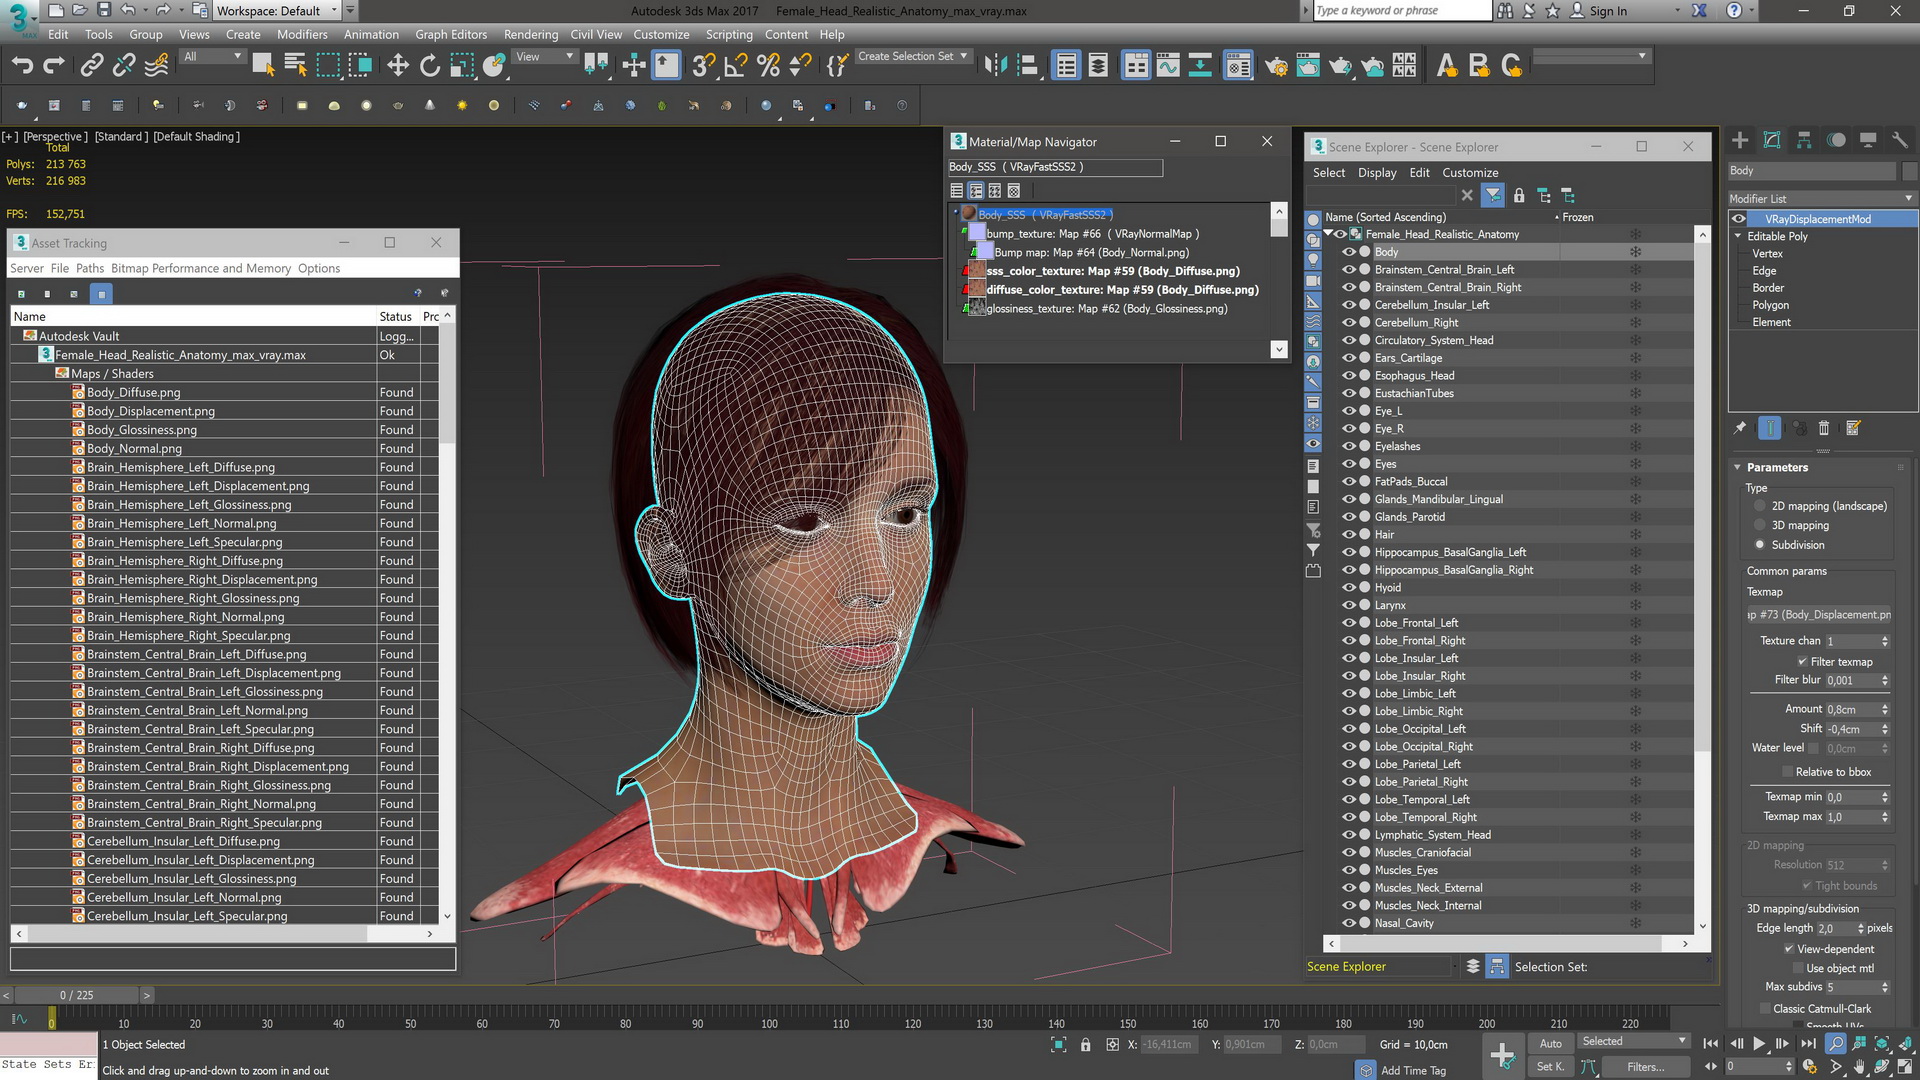
Task: Collapse the Parameters rollout
Action: coord(1738,467)
